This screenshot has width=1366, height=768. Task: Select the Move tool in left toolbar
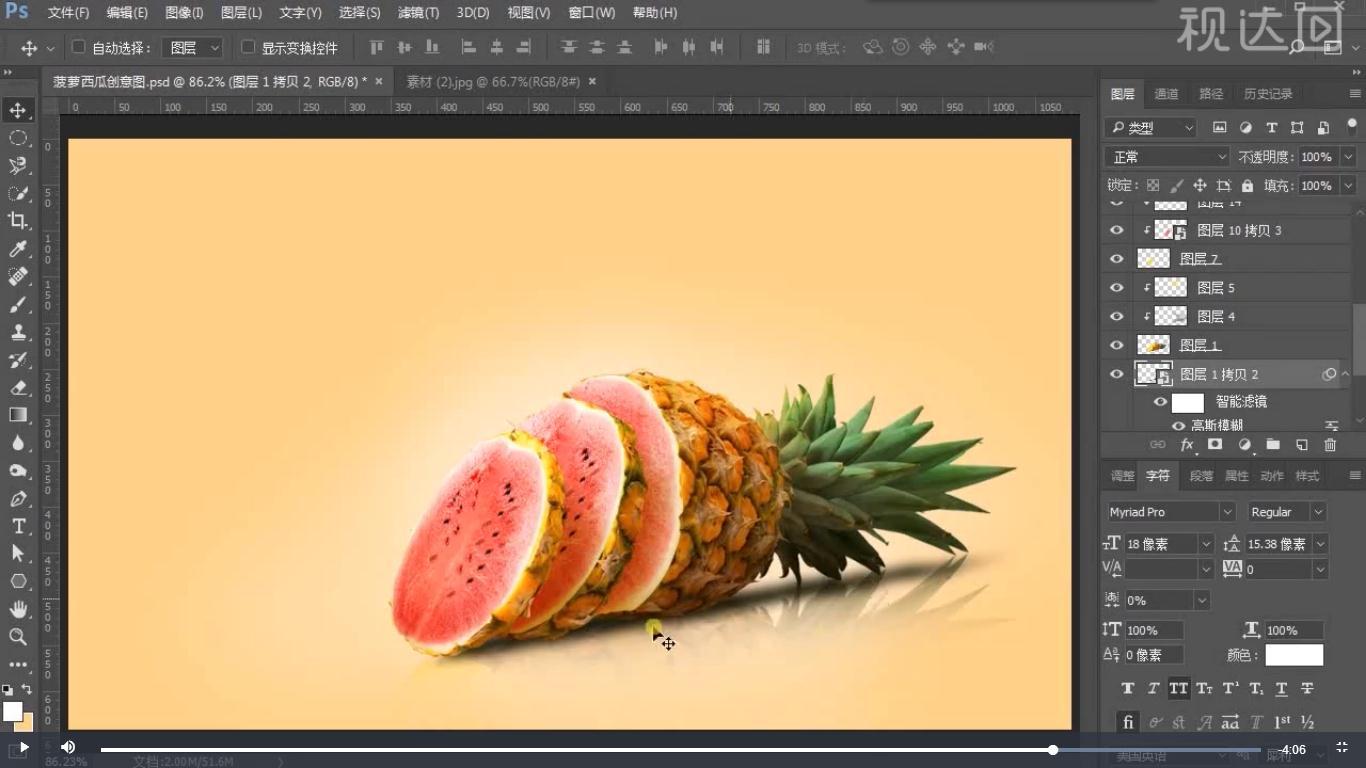pyautogui.click(x=18, y=110)
